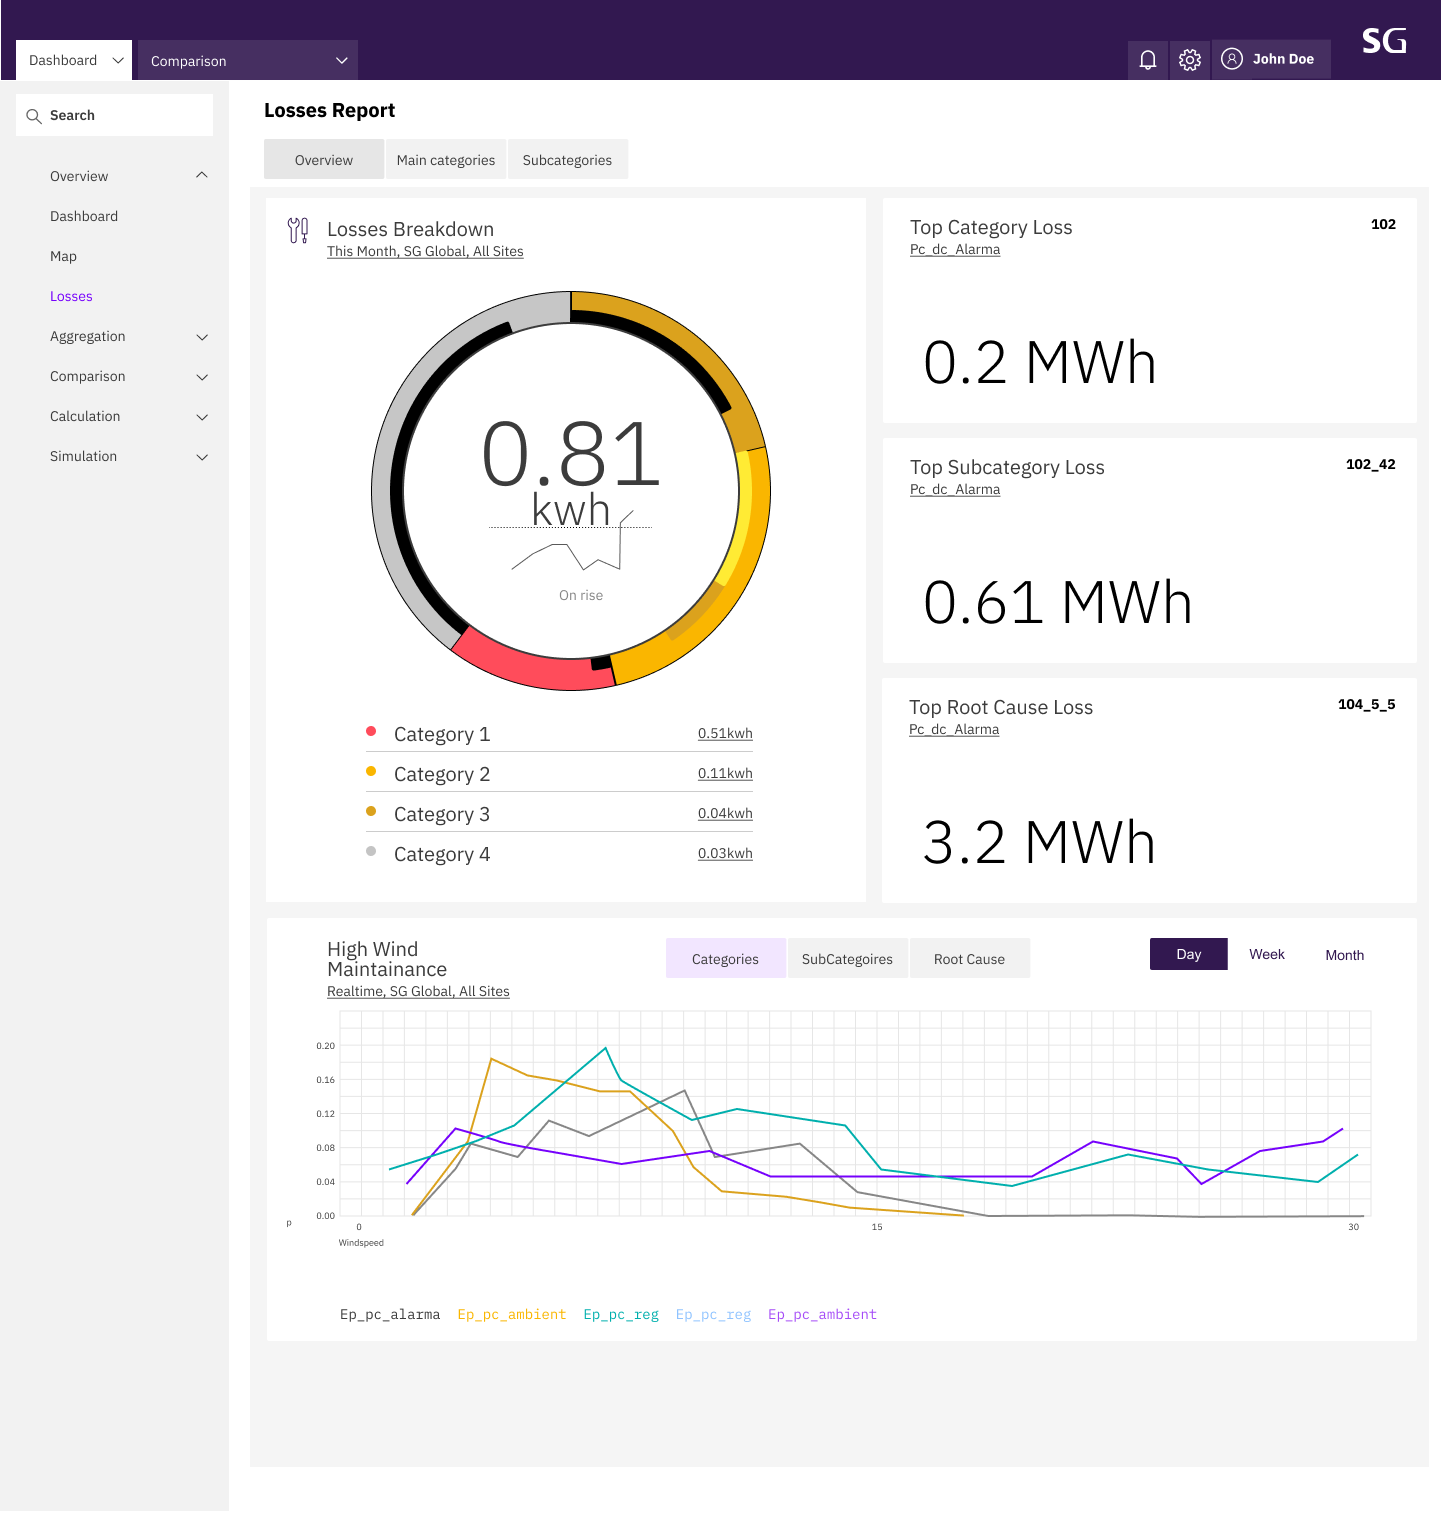The height and width of the screenshot is (1526, 1441).
Task: Open the notifications bell icon
Action: tap(1148, 60)
